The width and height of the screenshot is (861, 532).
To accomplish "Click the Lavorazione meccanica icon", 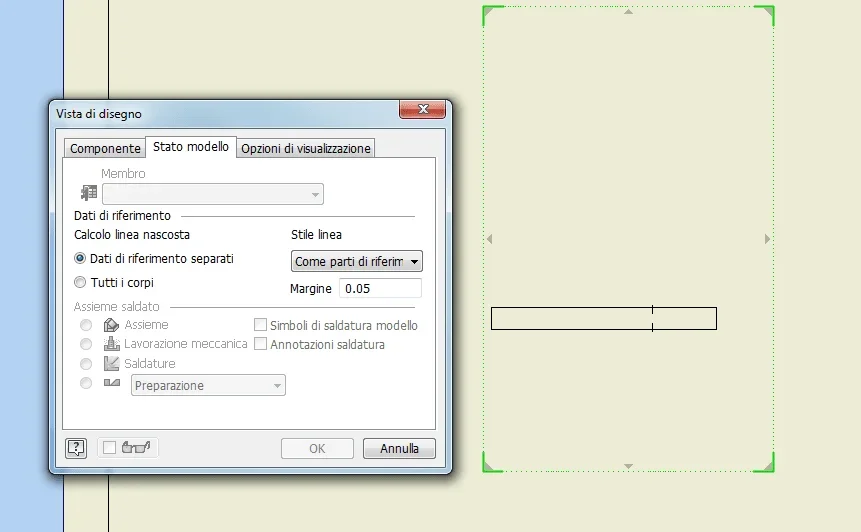I will [x=111, y=344].
